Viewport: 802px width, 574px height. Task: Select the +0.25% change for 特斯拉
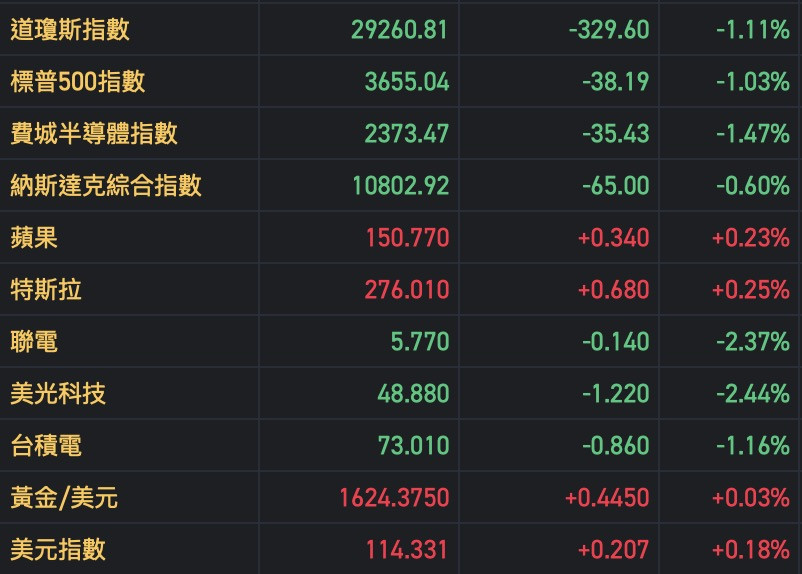[750, 290]
